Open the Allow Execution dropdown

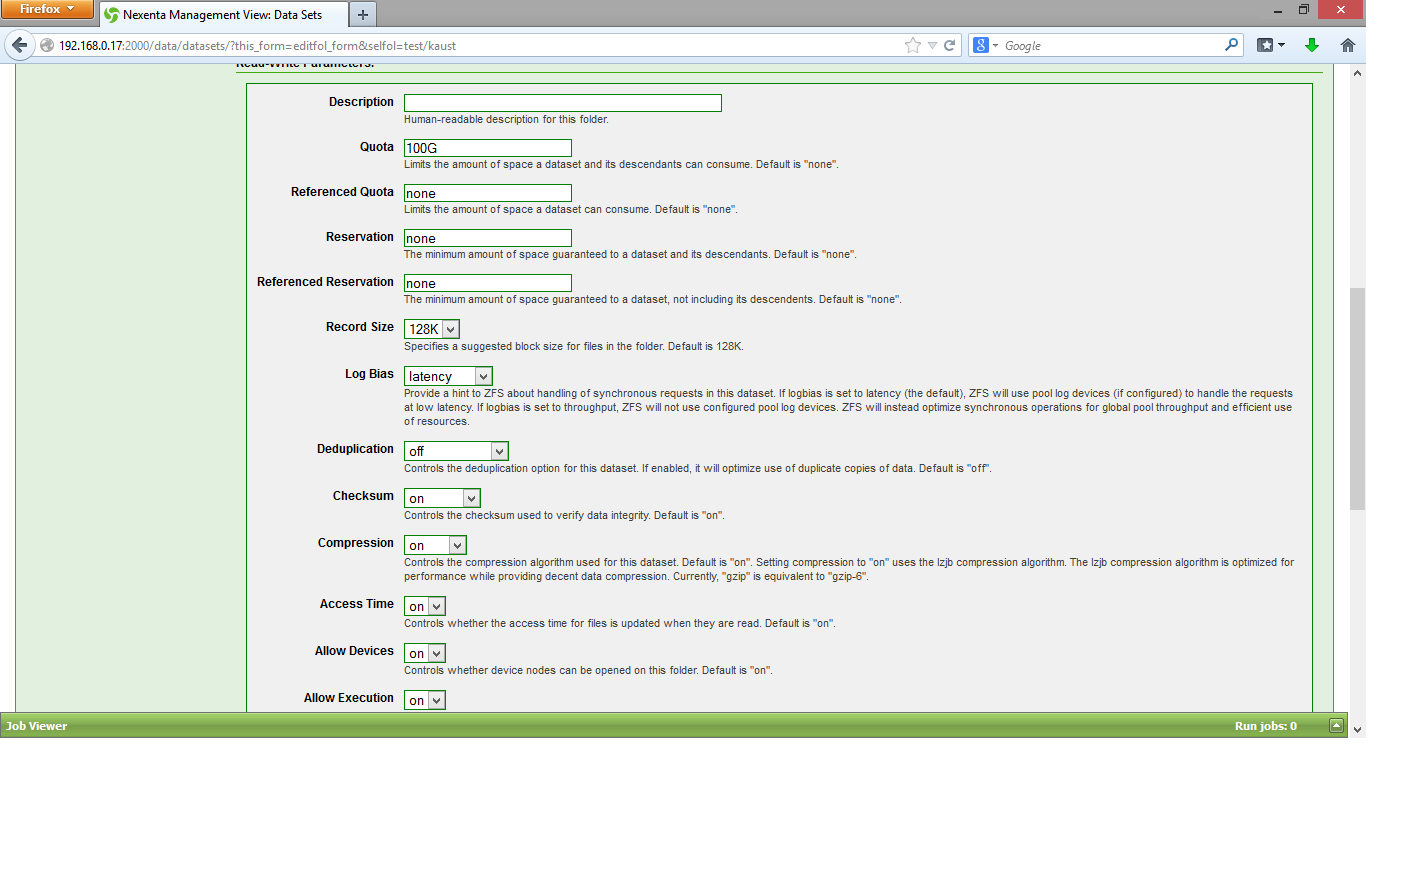[x=425, y=700]
